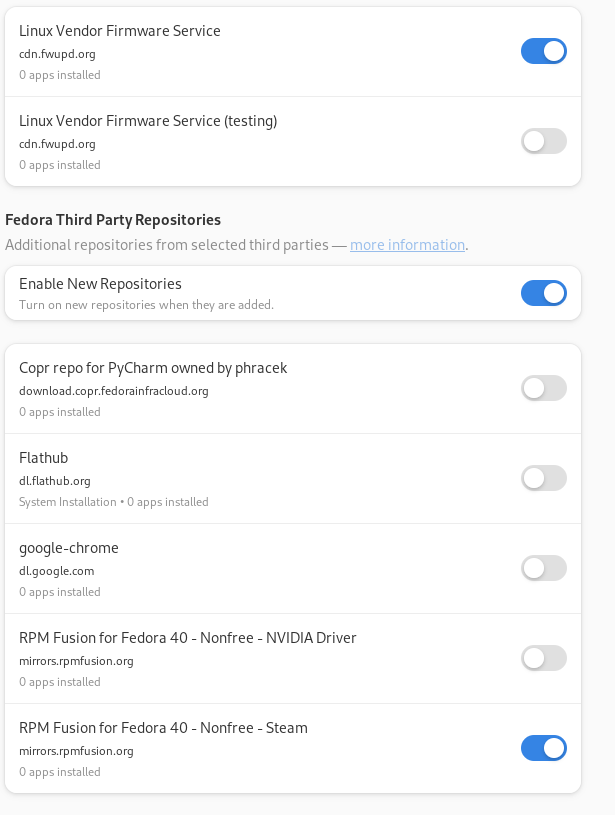
Task: Open the google-chrome repository row title
Action: 69,548
